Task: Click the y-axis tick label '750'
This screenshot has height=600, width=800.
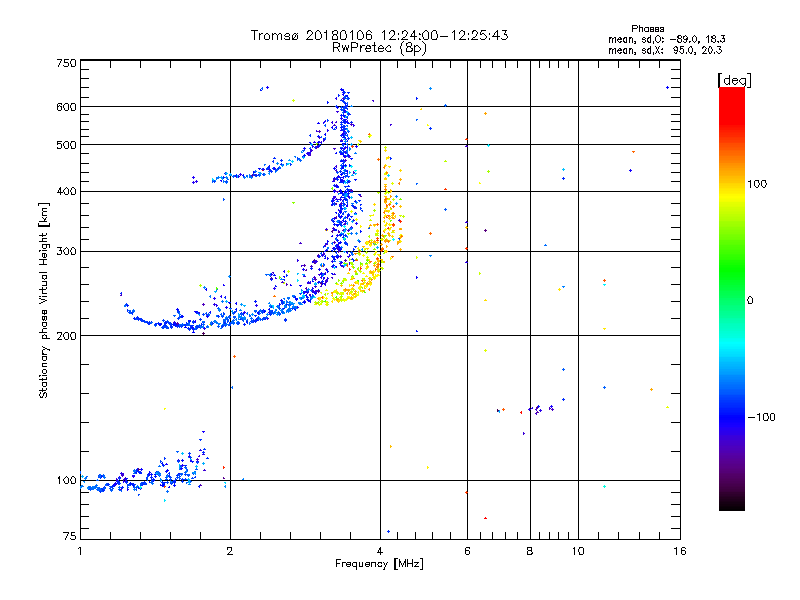Action: click(66, 63)
